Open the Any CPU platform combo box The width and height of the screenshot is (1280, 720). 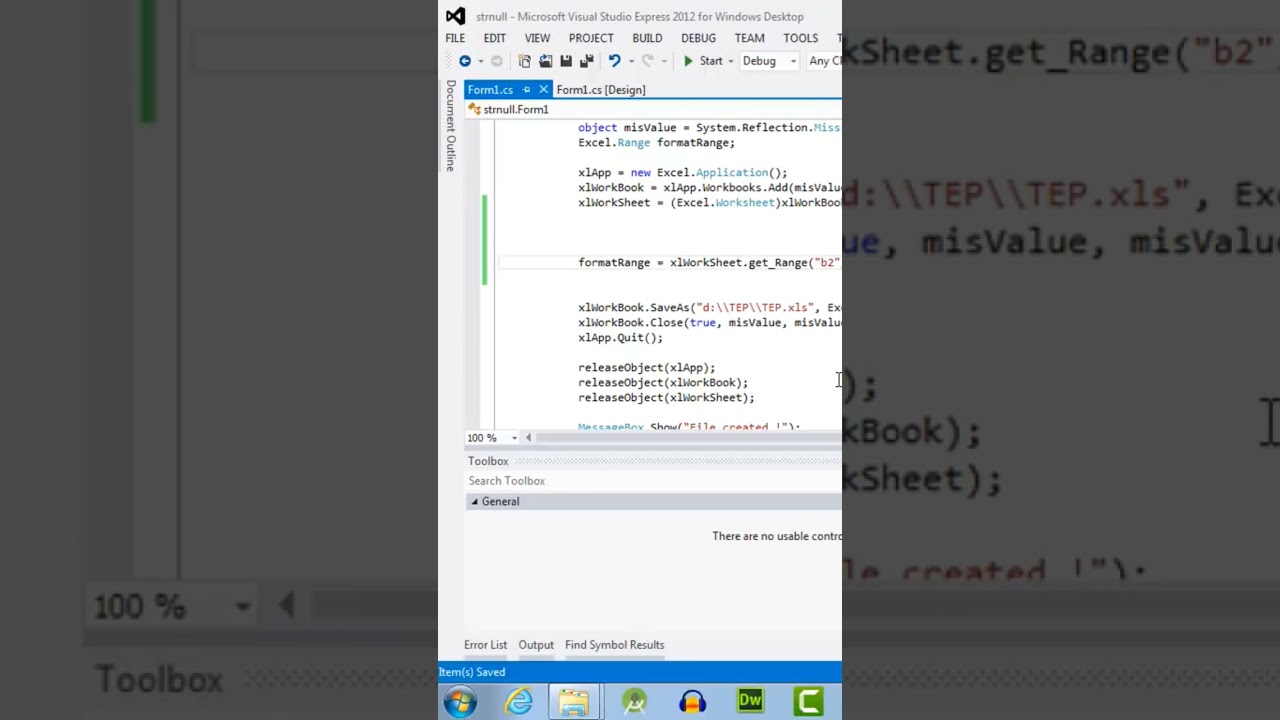coord(824,61)
